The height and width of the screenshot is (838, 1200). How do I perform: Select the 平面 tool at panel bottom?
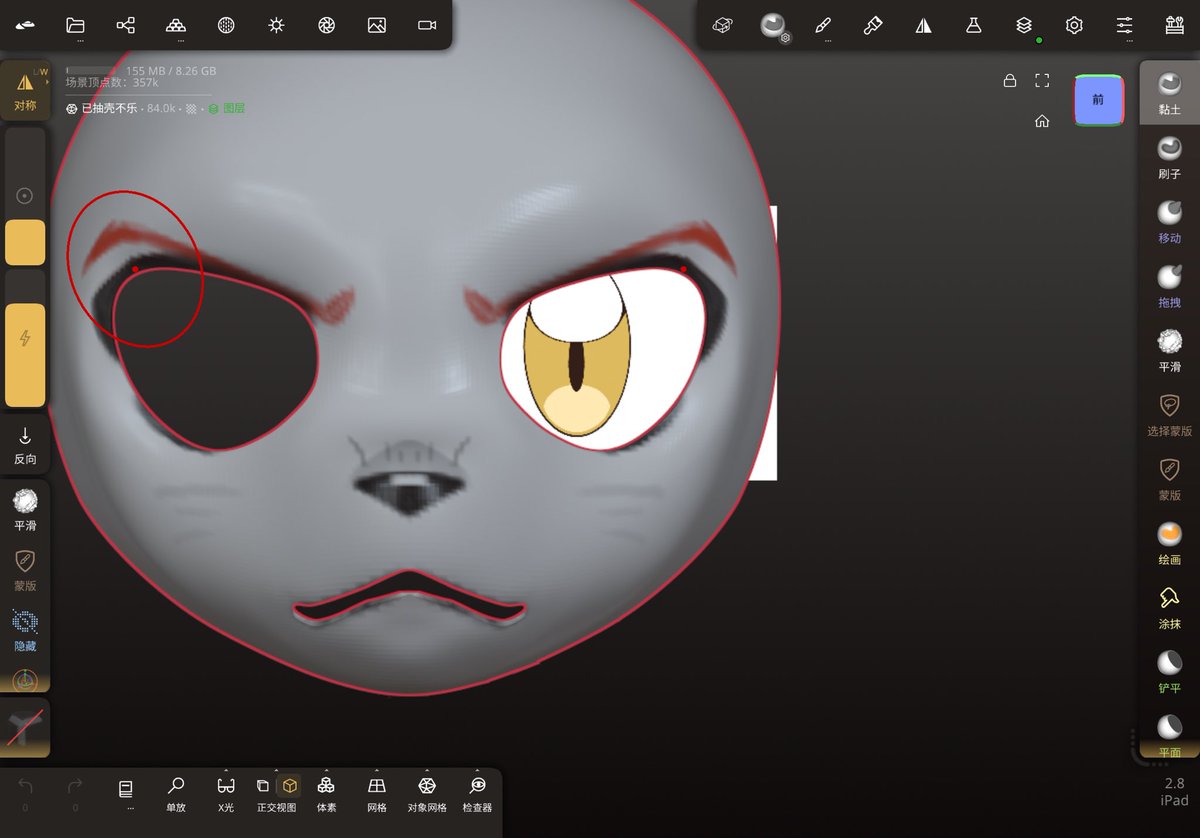pyautogui.click(x=1169, y=735)
